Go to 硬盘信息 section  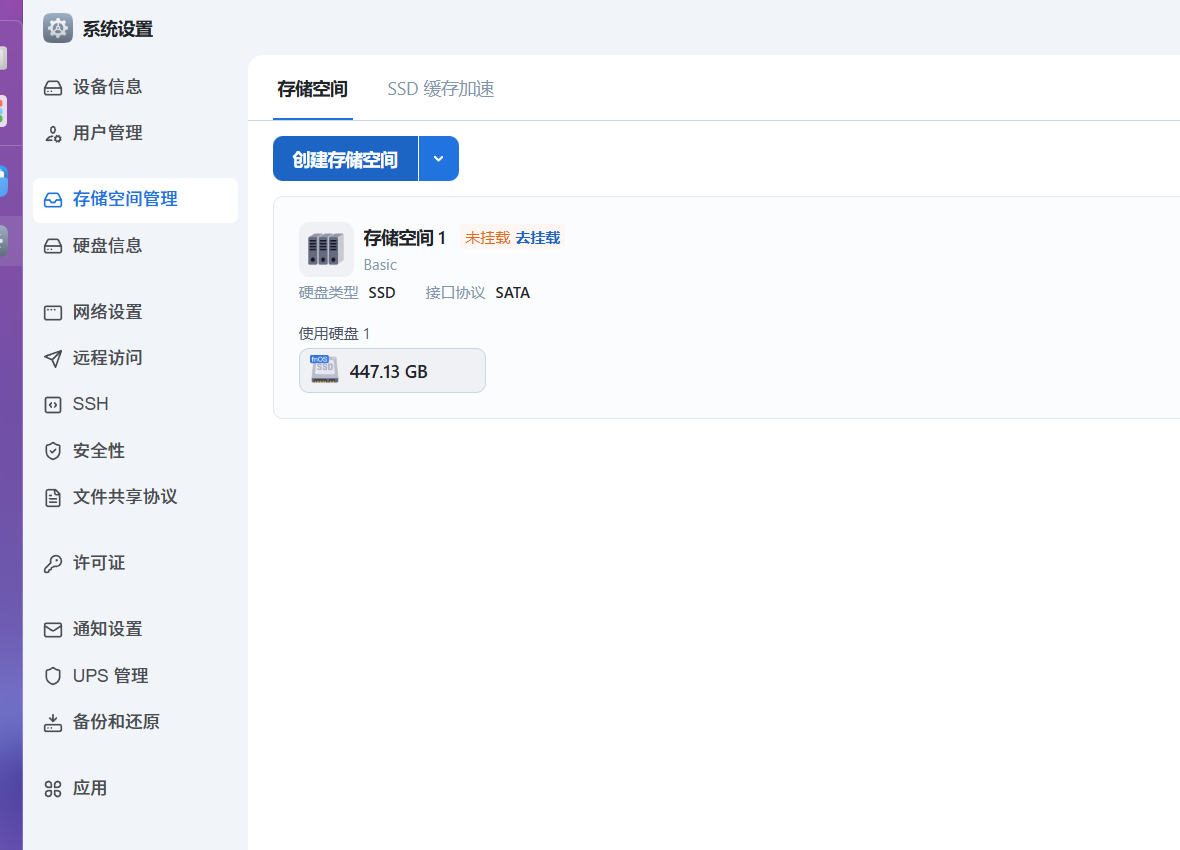click(x=135, y=245)
